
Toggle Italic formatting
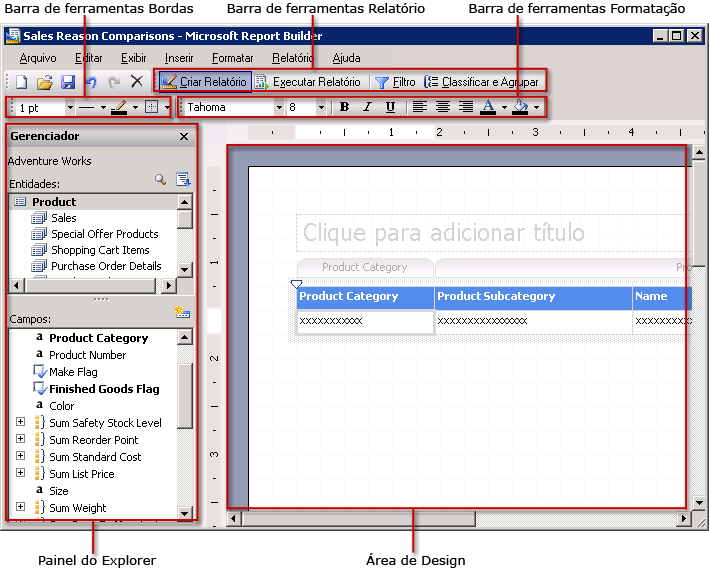pyautogui.click(x=367, y=107)
